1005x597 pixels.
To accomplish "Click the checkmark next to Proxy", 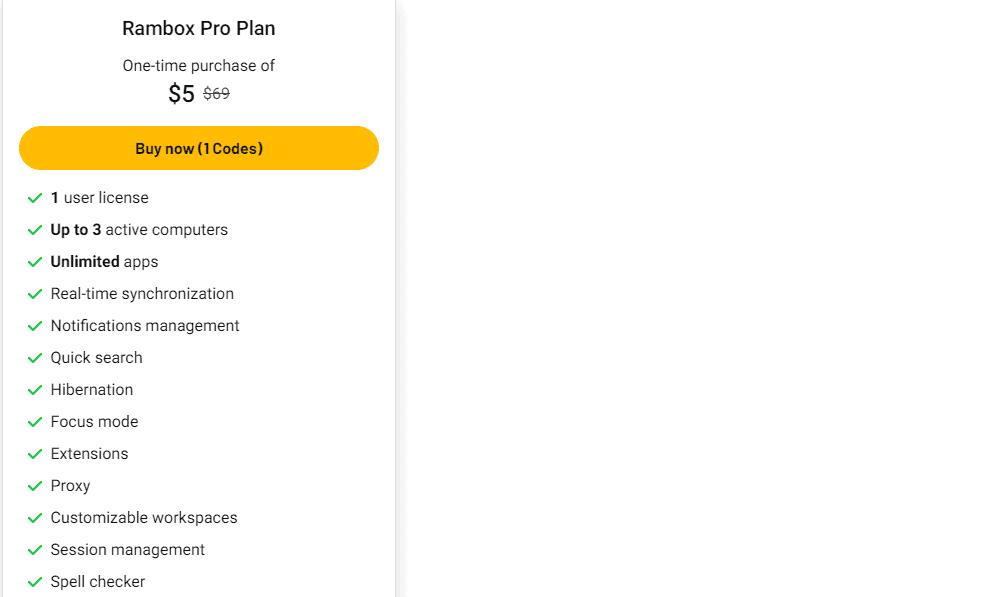I will click(35, 486).
